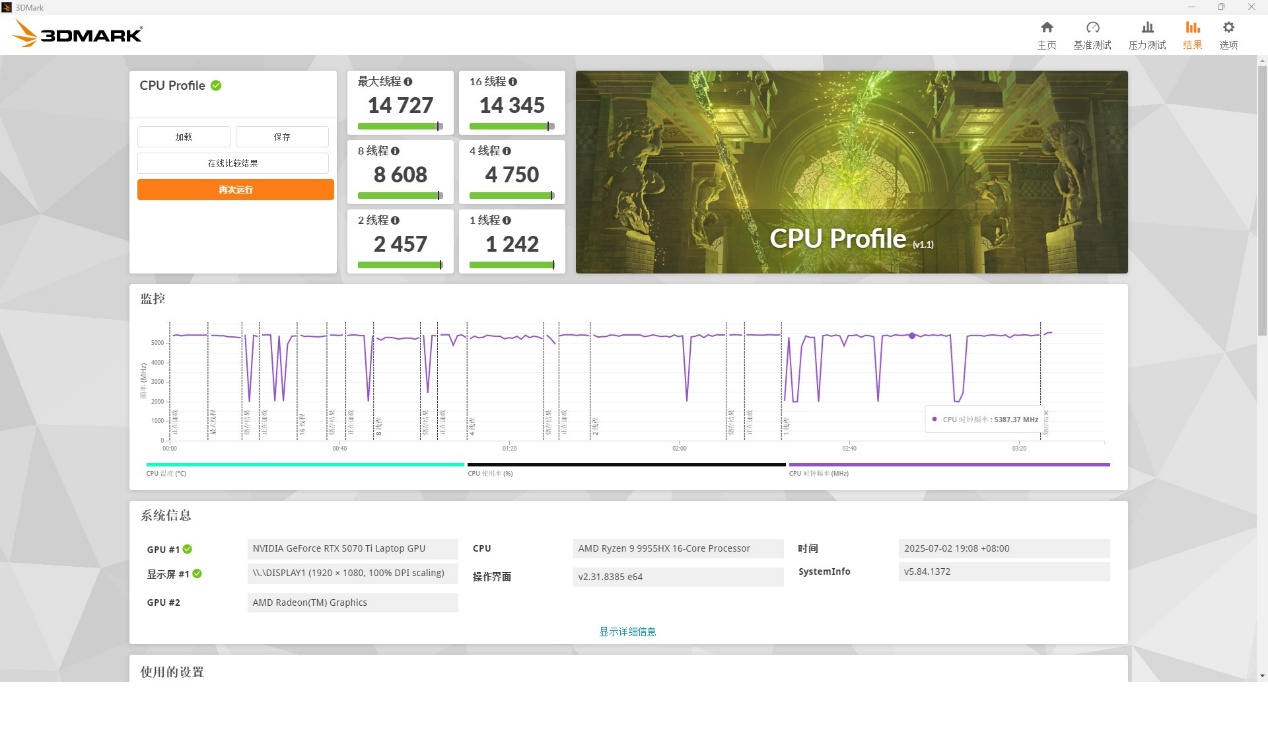Click the 8 线程 score progress bar
Viewport: 1268px width, 732px height.
[400, 196]
